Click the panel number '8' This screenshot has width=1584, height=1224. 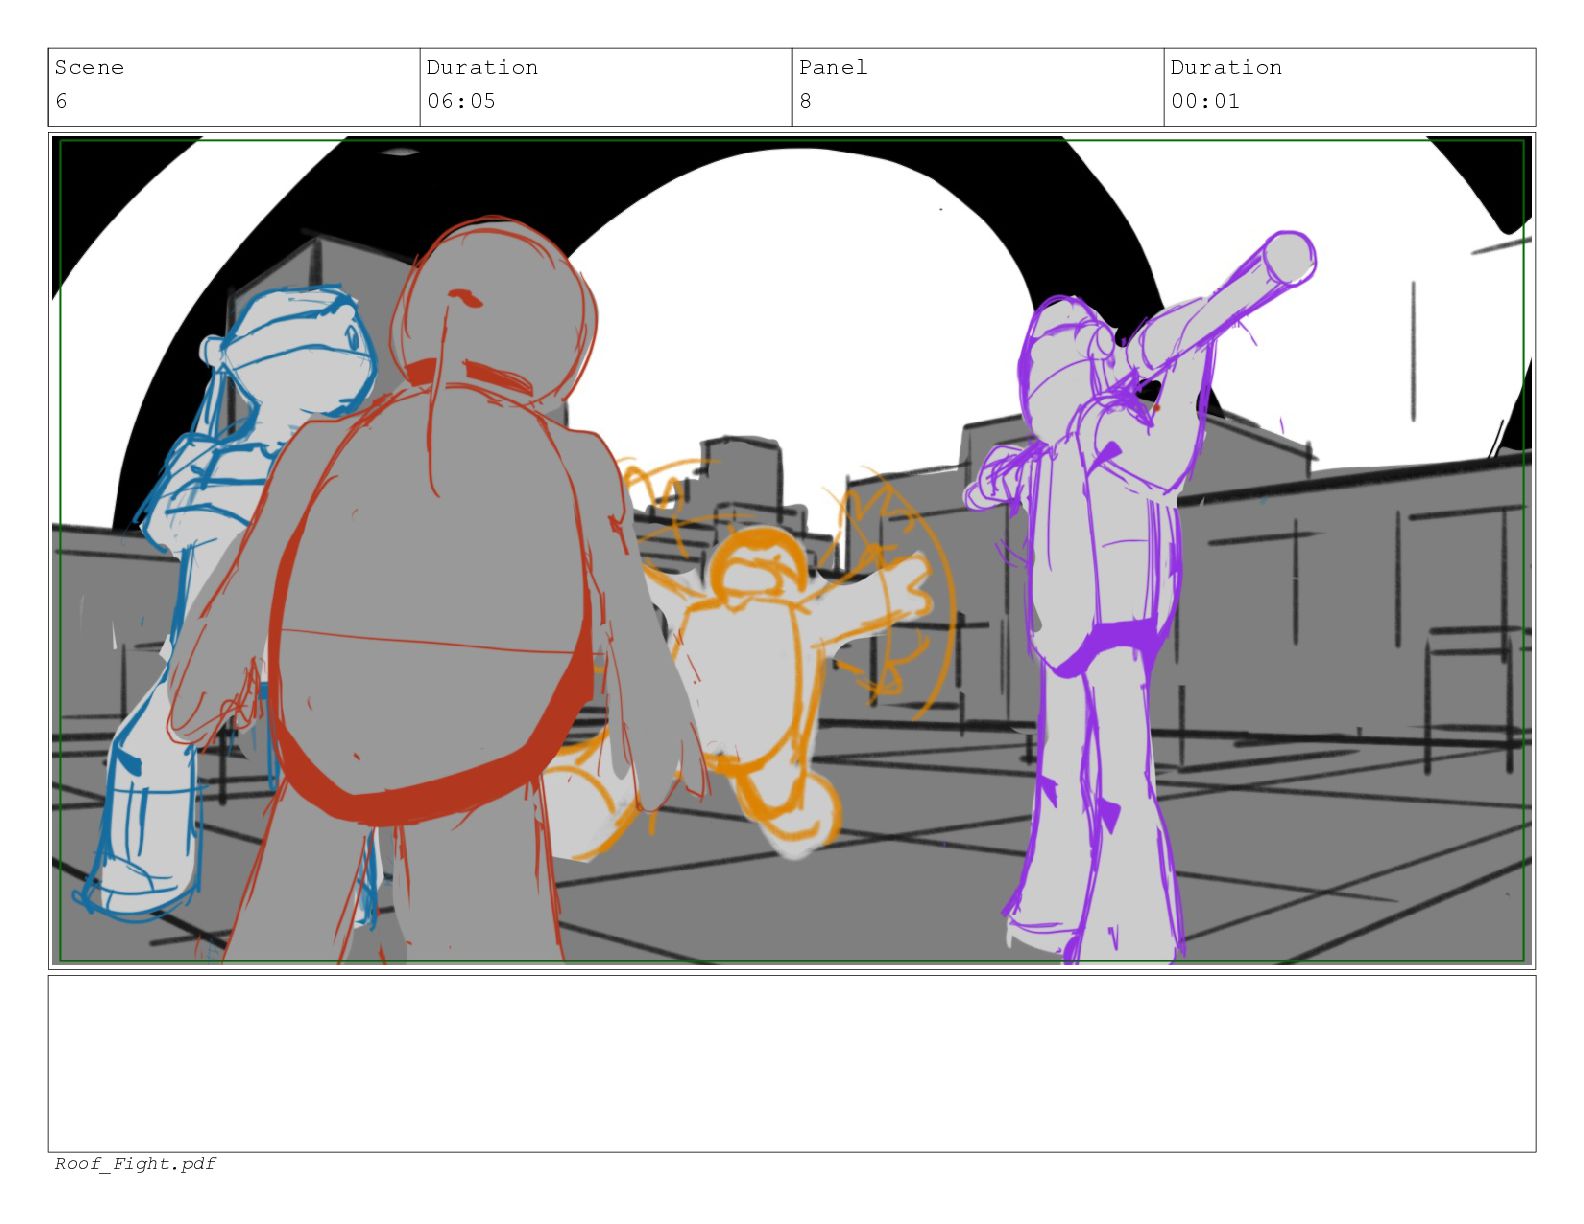806,101
